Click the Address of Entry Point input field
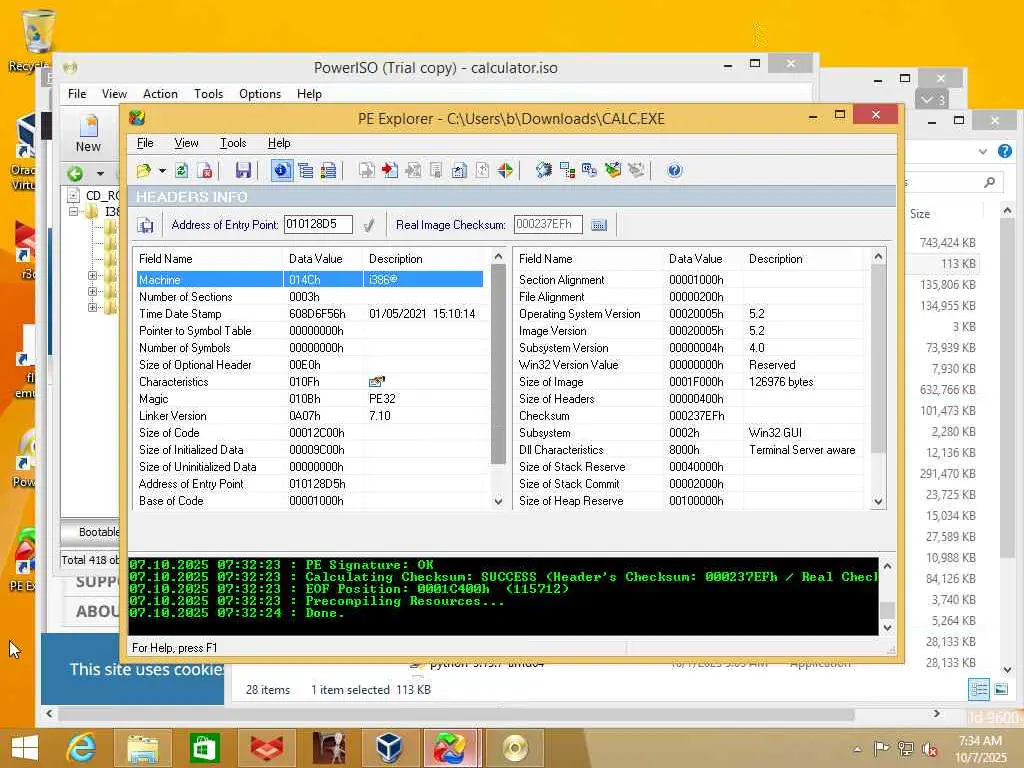This screenshot has height=768, width=1024. [318, 225]
